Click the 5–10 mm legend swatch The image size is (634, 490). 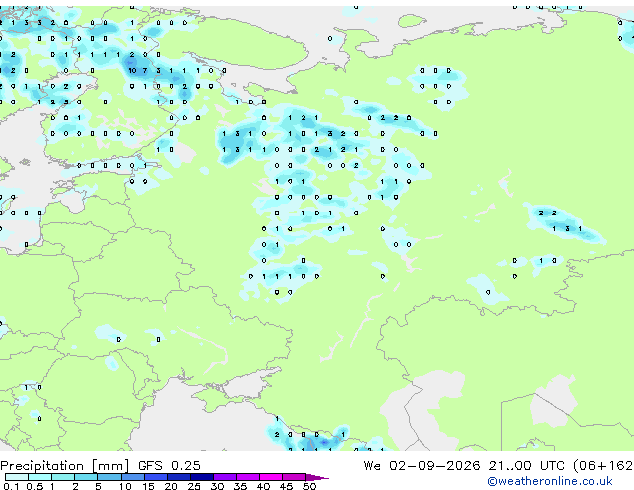[x=109, y=477]
